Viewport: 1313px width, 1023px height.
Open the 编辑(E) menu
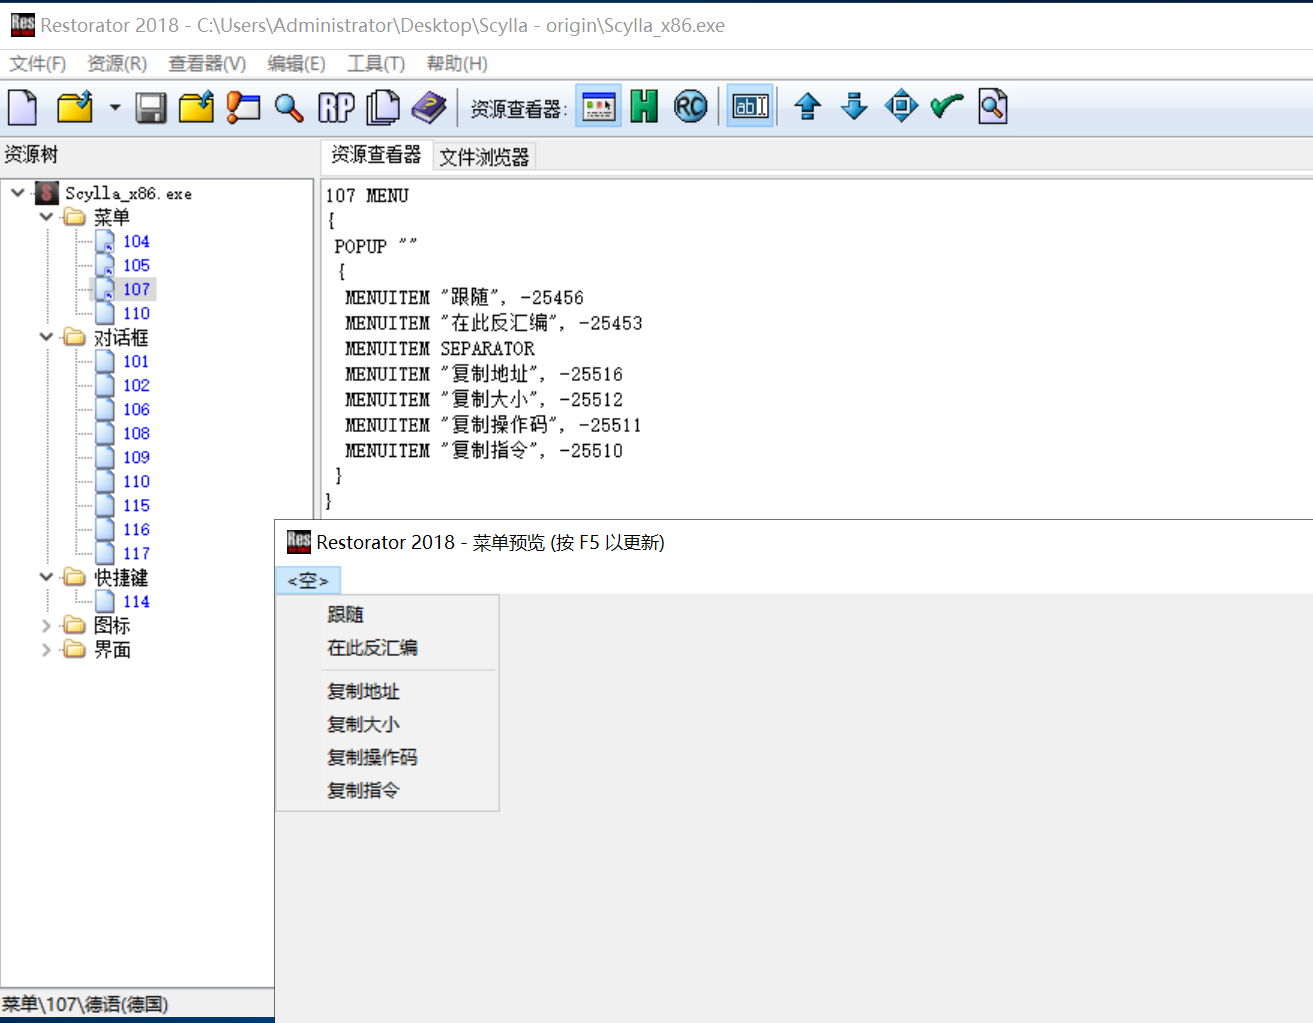pos(296,64)
